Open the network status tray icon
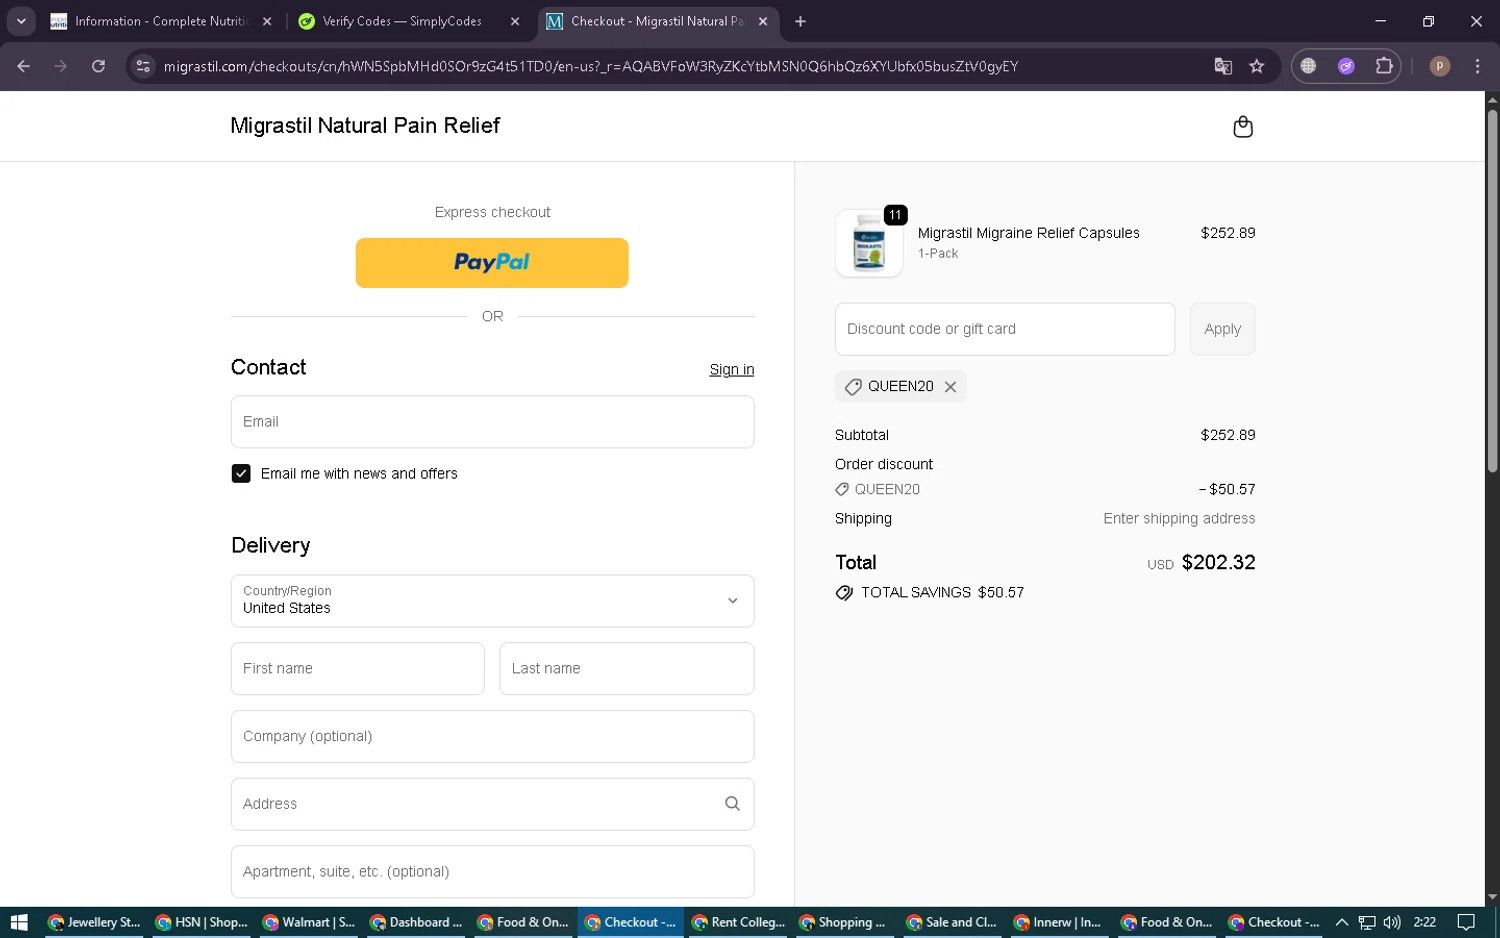Viewport: 1500px width, 938px height. (1366, 922)
